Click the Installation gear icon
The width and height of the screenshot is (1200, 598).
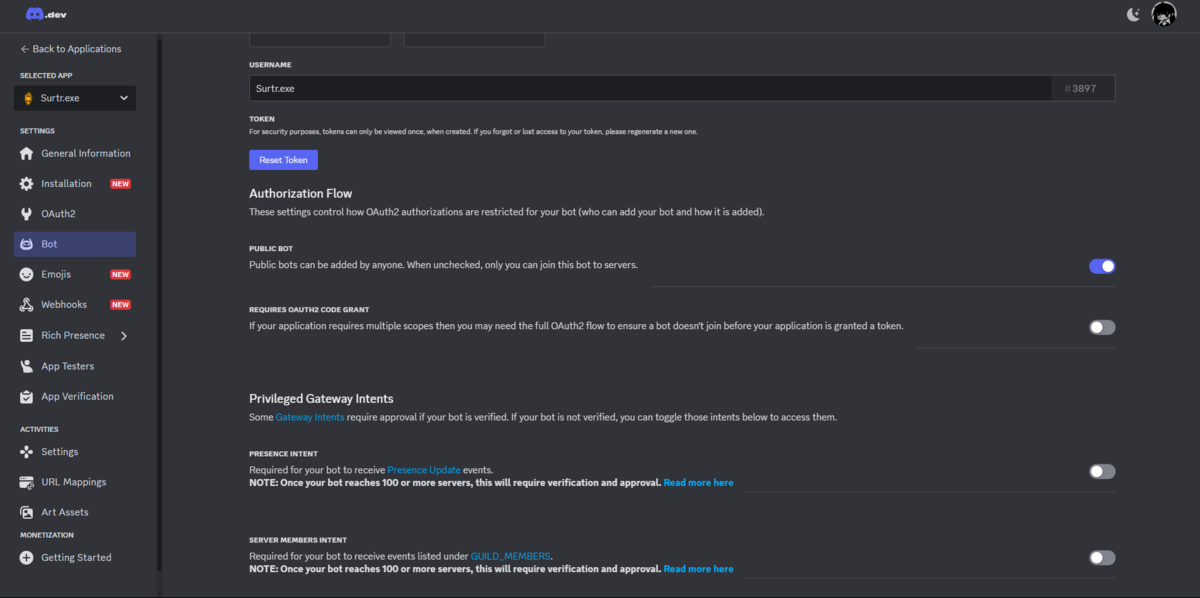pyautogui.click(x=27, y=184)
